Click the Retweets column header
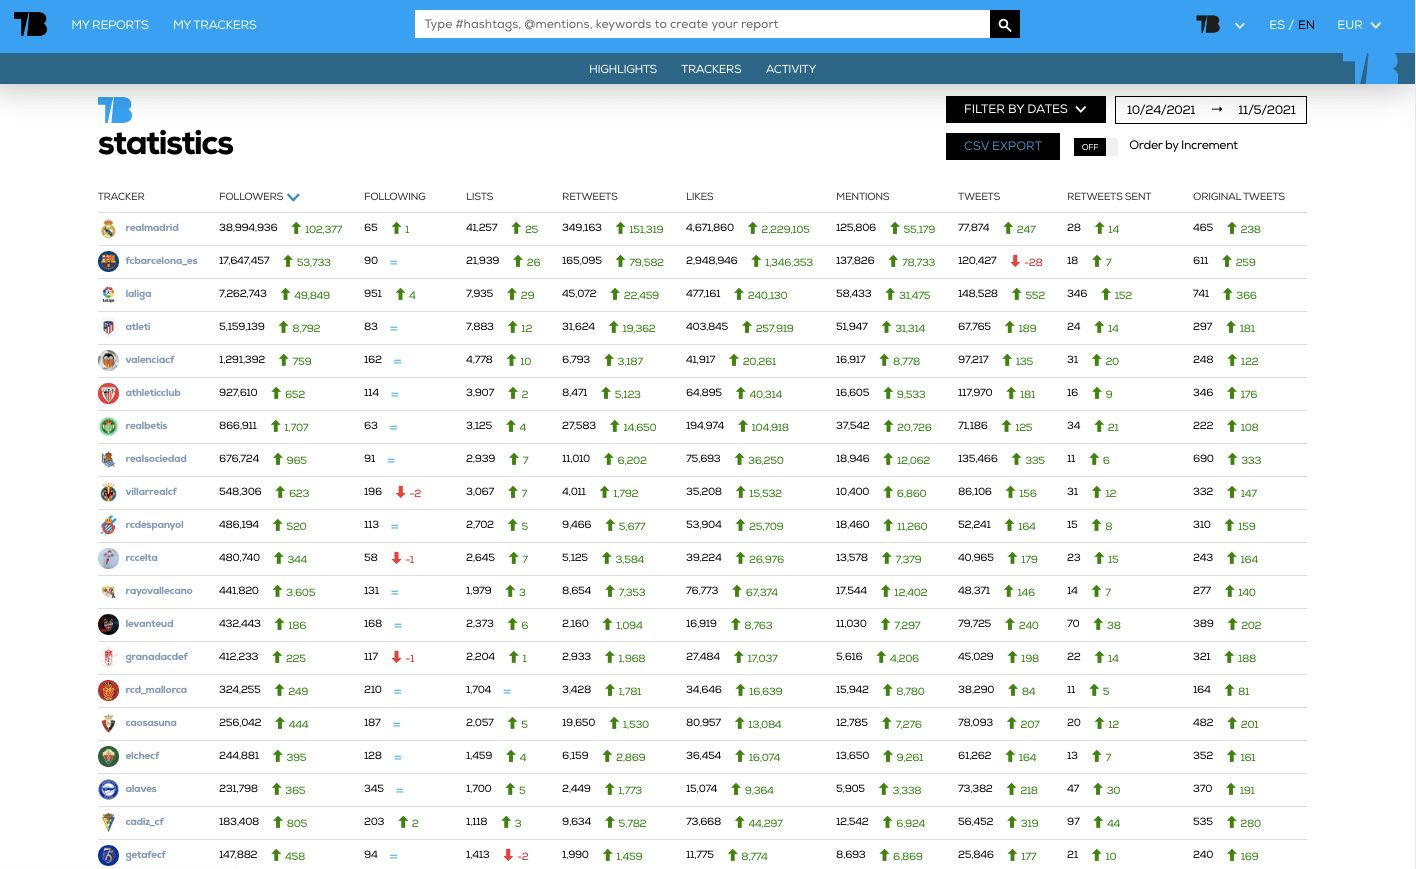1416x869 pixels. (x=590, y=197)
